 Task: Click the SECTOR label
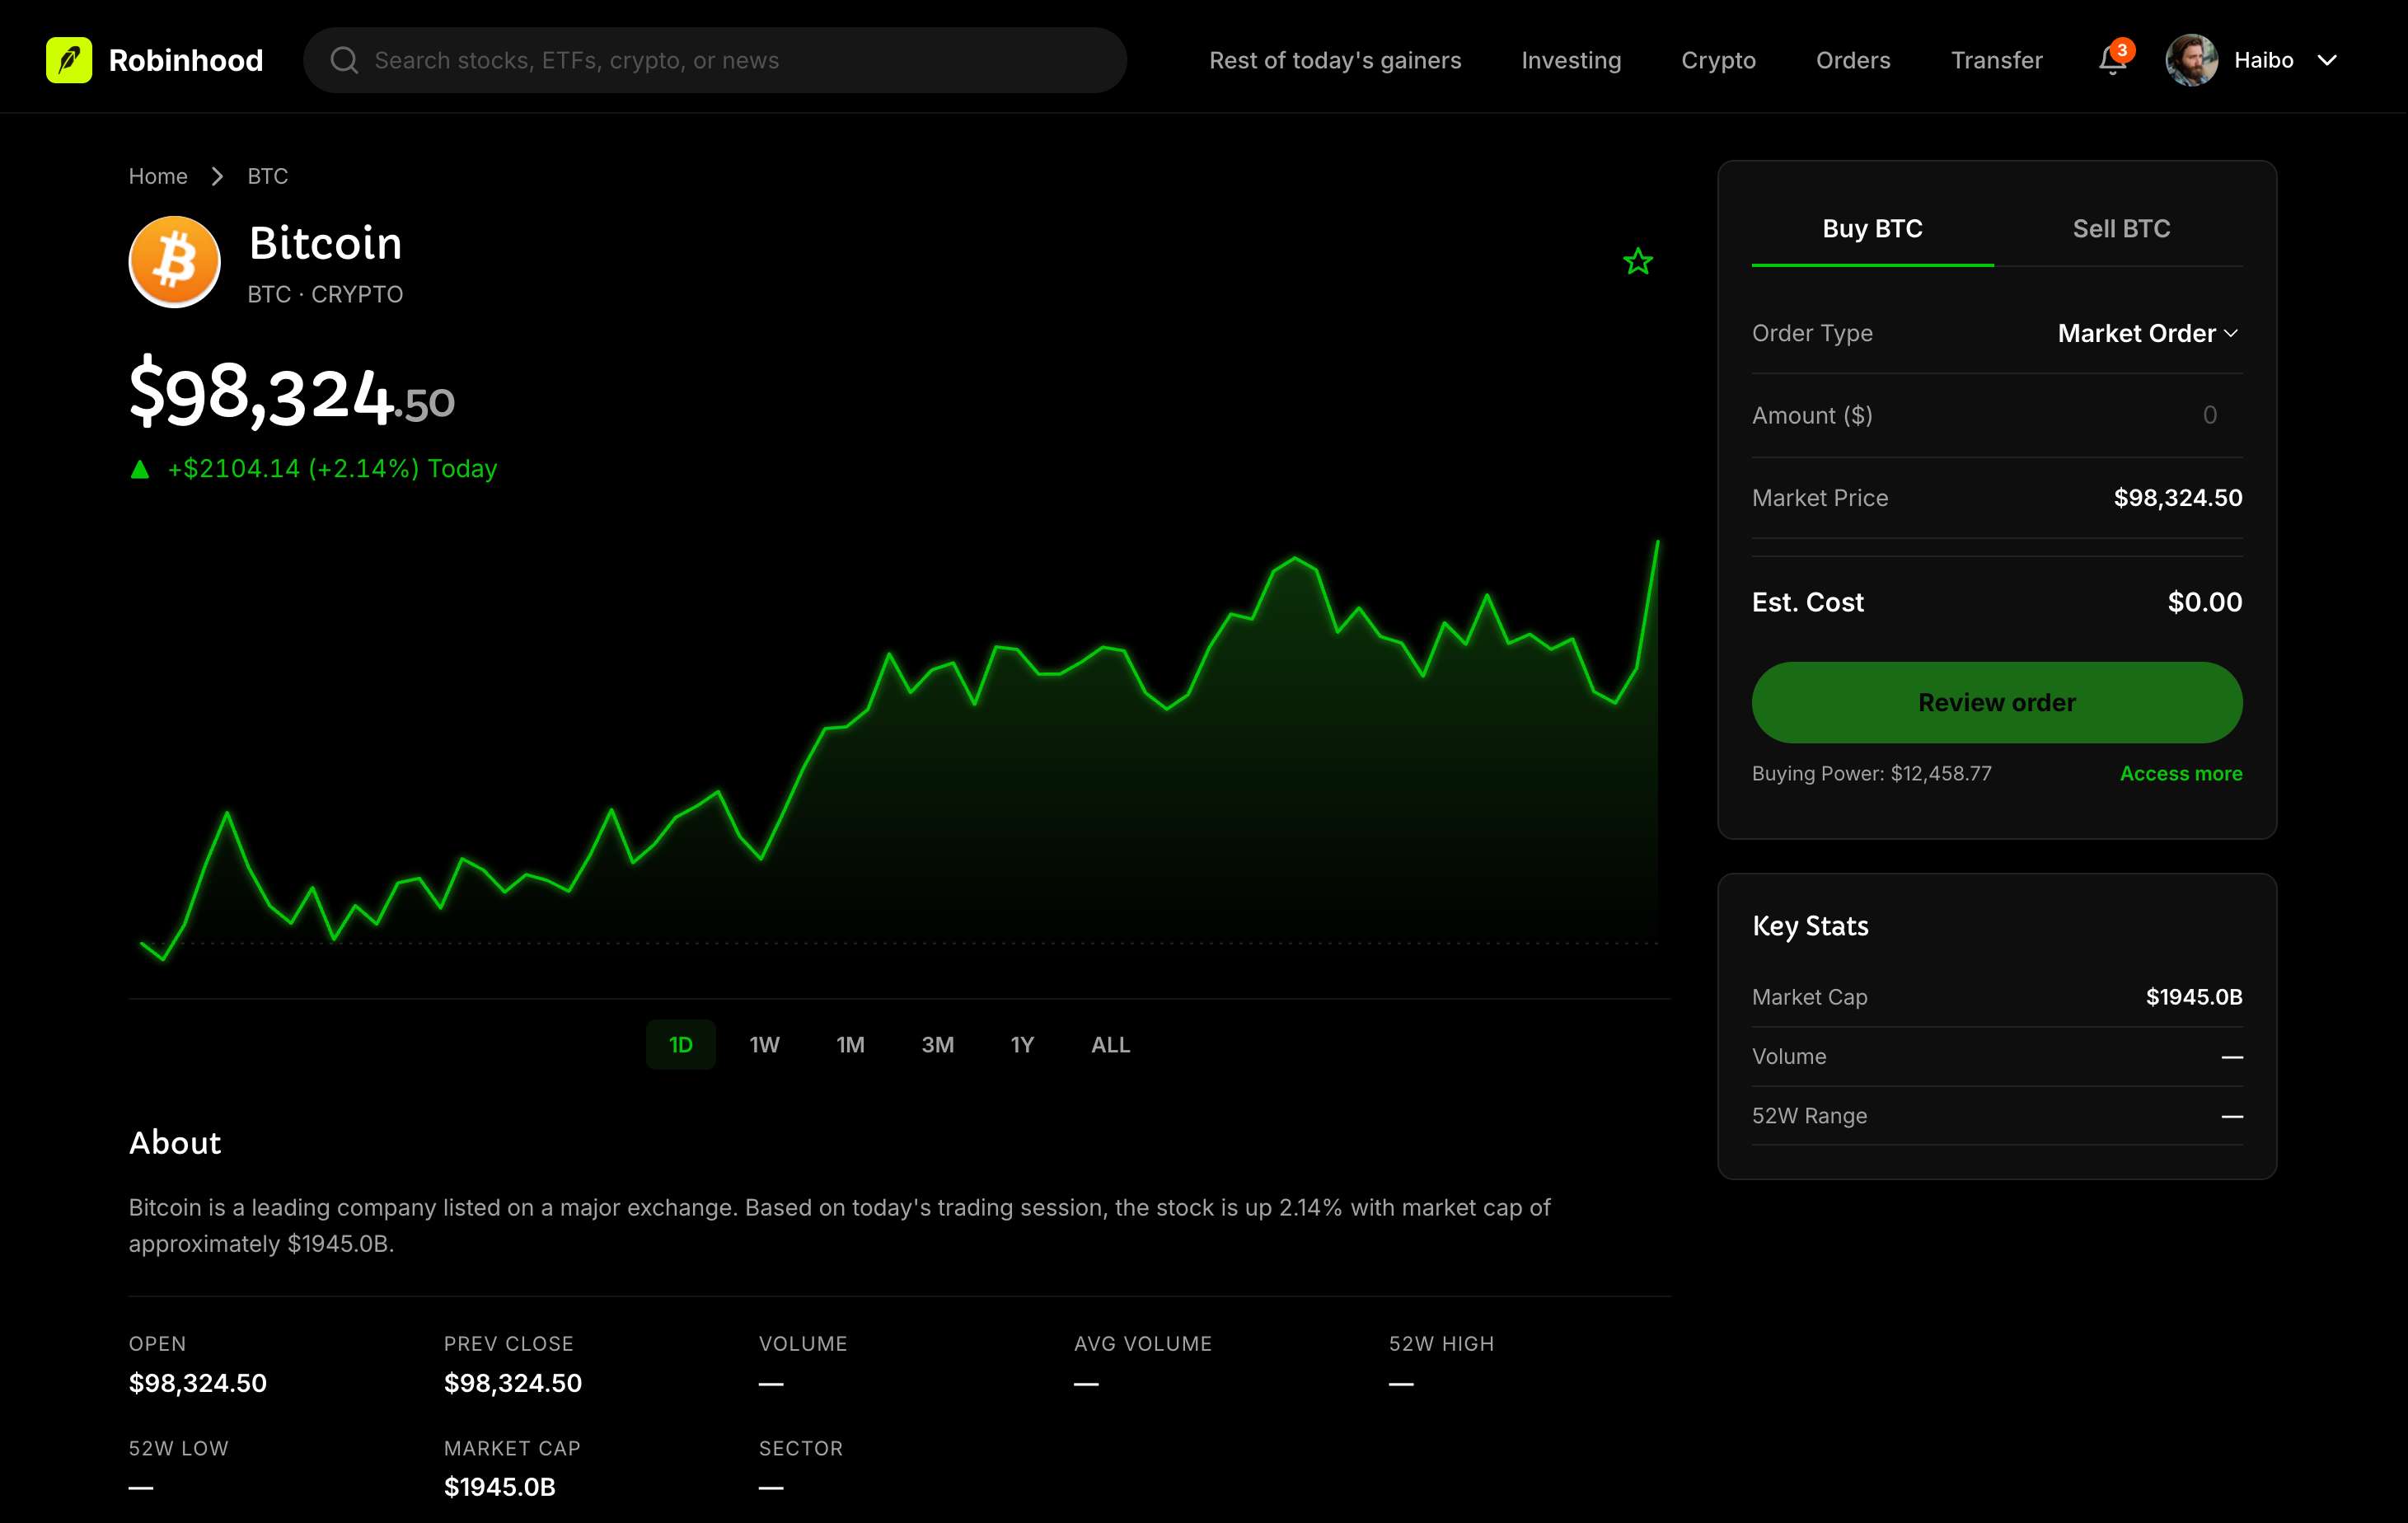click(800, 1448)
